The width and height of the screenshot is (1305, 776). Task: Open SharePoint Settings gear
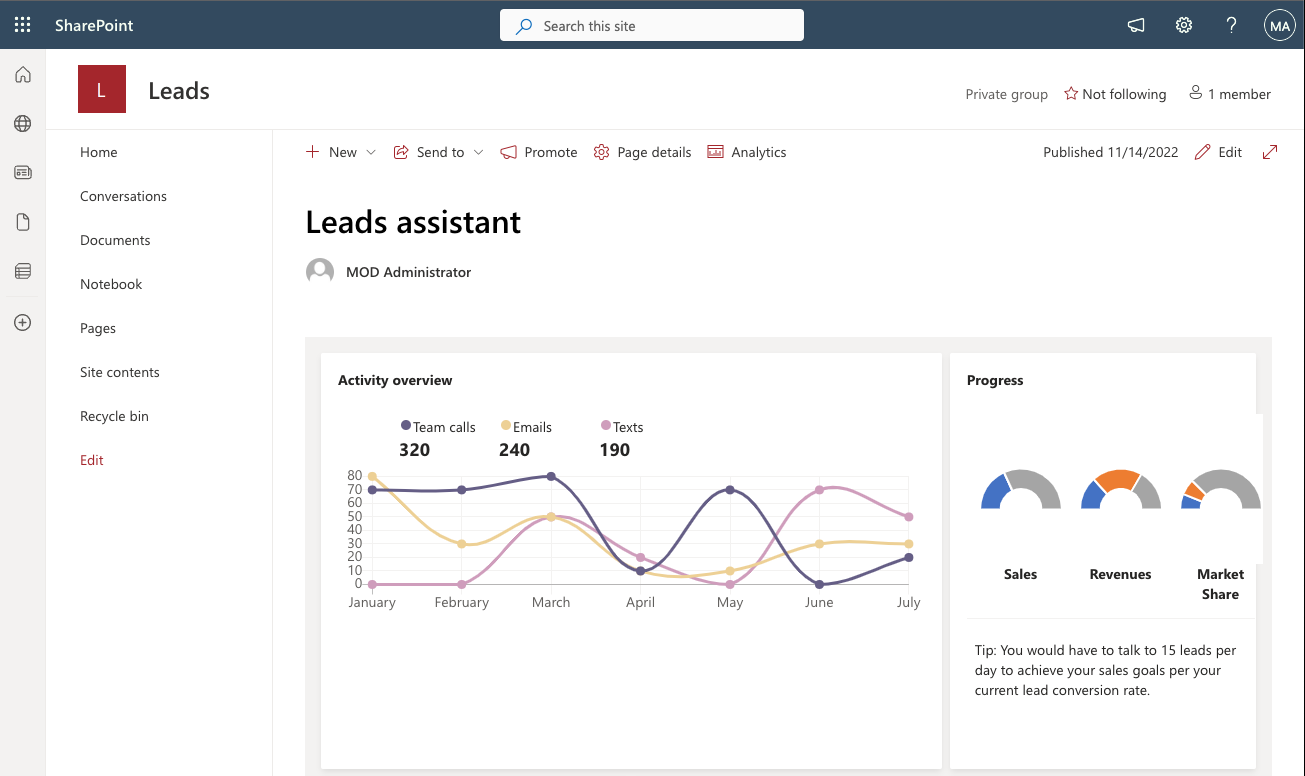[x=1183, y=24]
